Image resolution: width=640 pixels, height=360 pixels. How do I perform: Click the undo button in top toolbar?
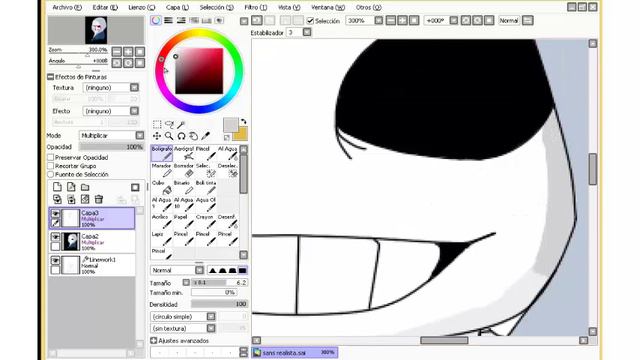[257, 20]
